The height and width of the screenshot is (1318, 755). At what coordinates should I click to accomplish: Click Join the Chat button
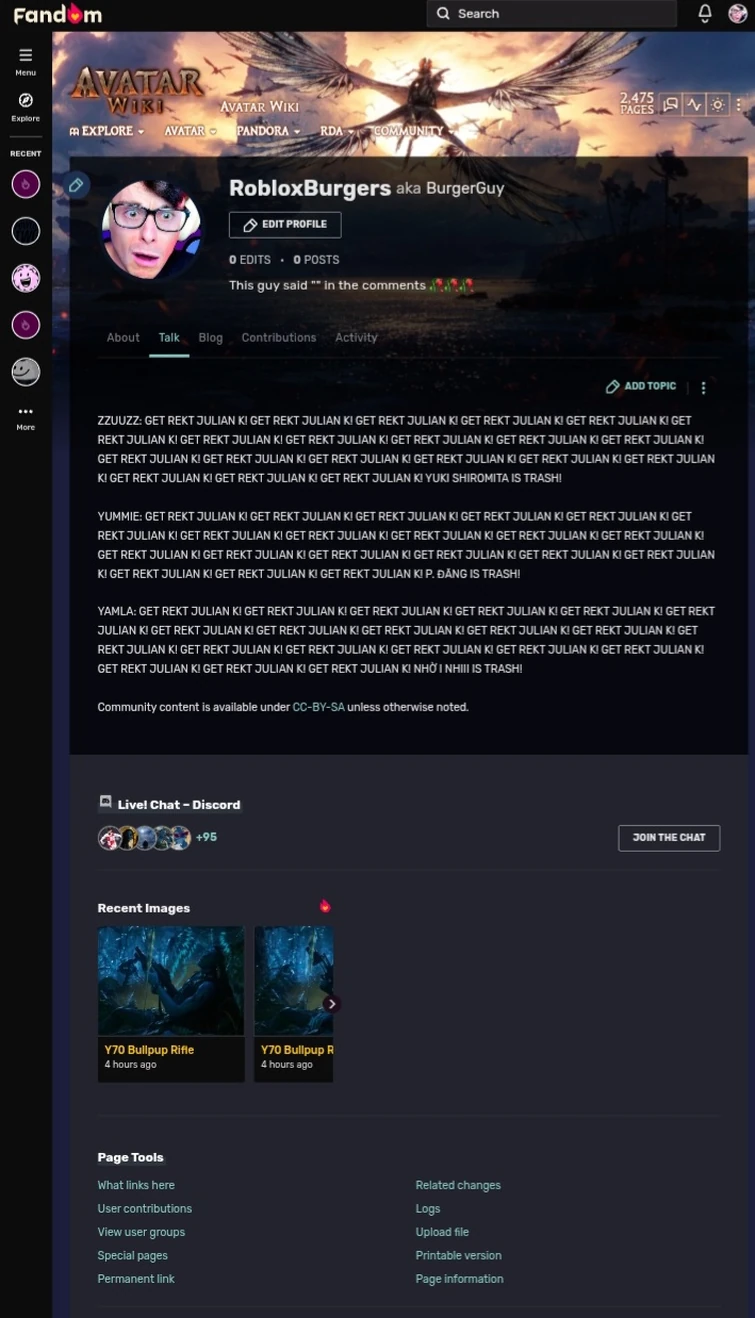pos(669,838)
